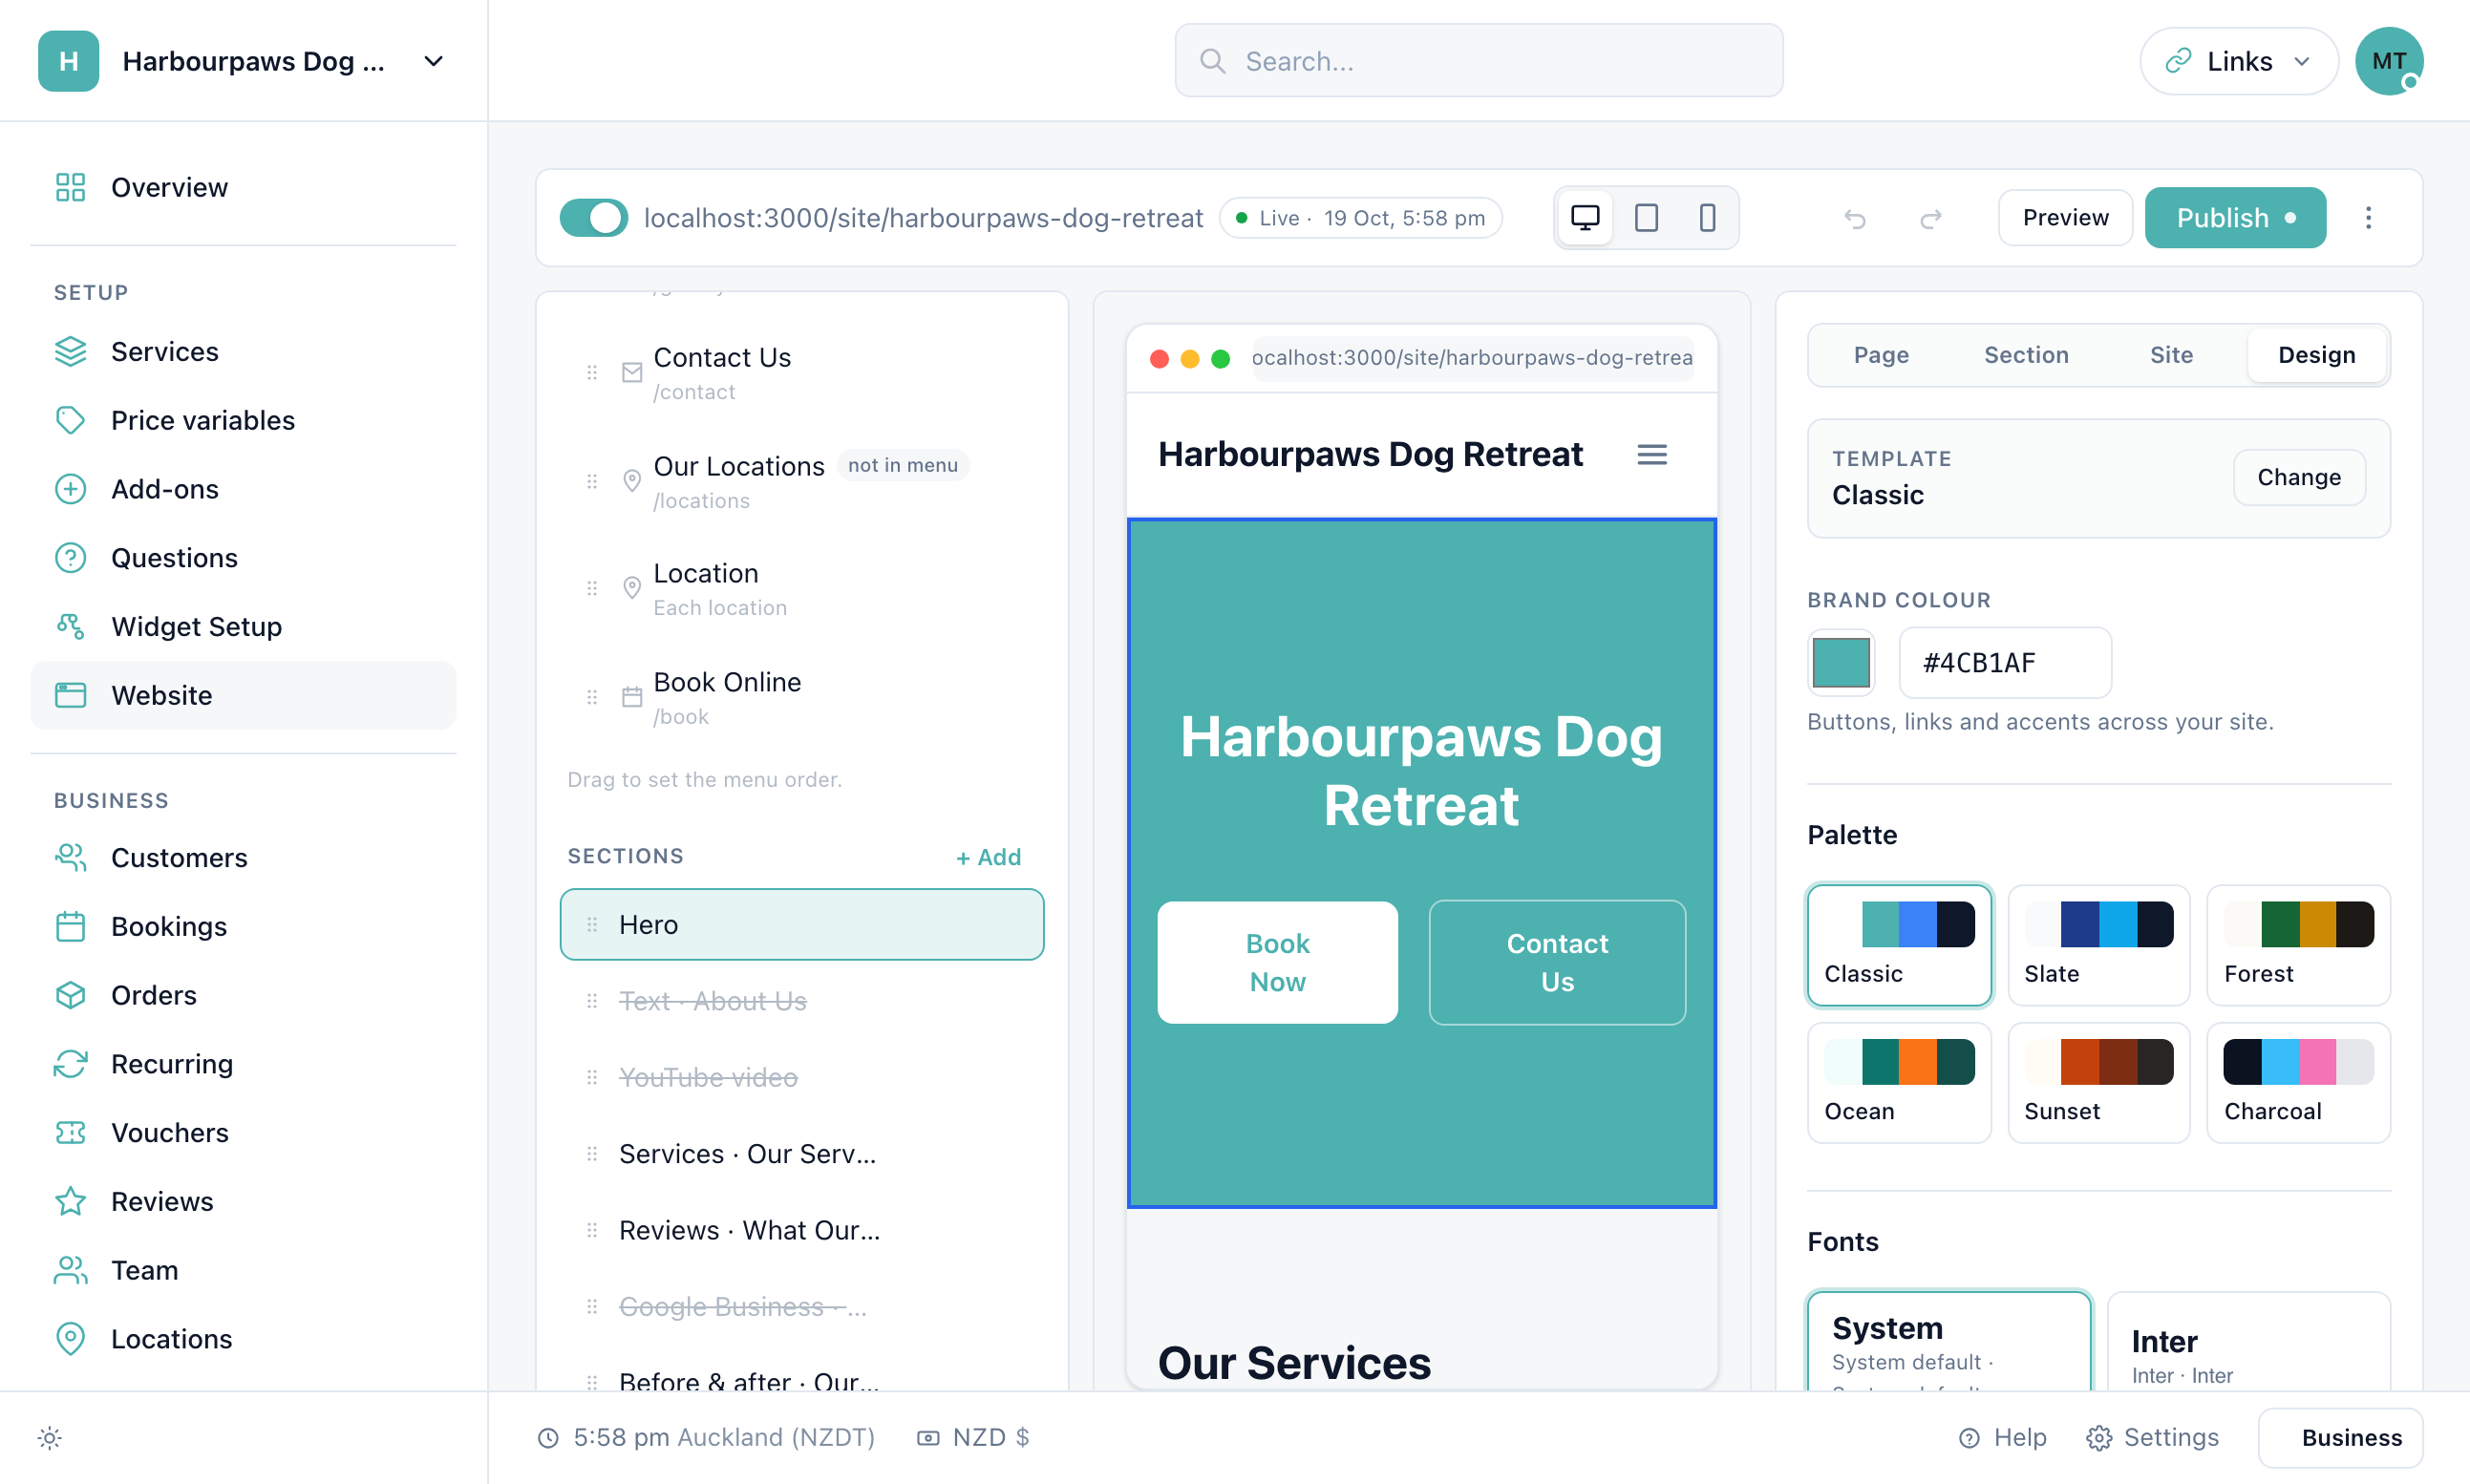2470x1484 pixels.
Task: Click the Team users icon
Action: pos(70,1270)
